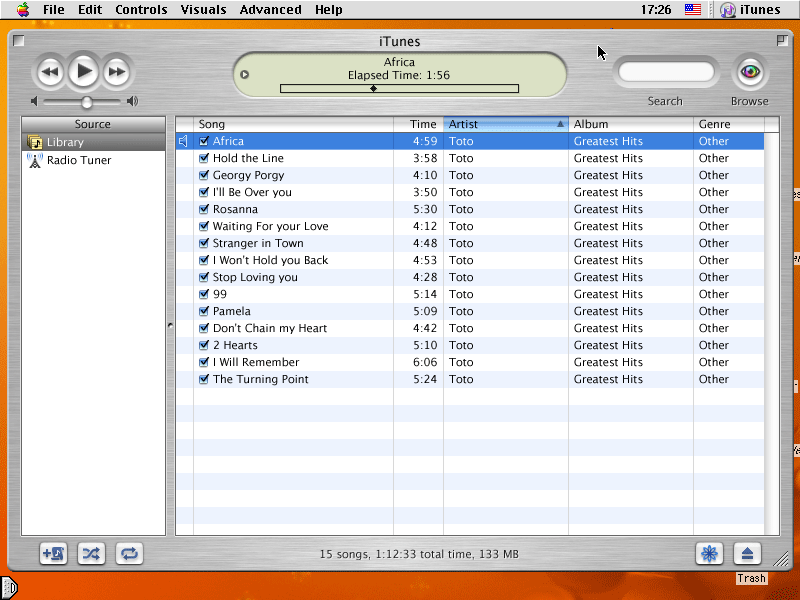
Task: Click the menu bar clock 17:26
Action: [x=656, y=10]
